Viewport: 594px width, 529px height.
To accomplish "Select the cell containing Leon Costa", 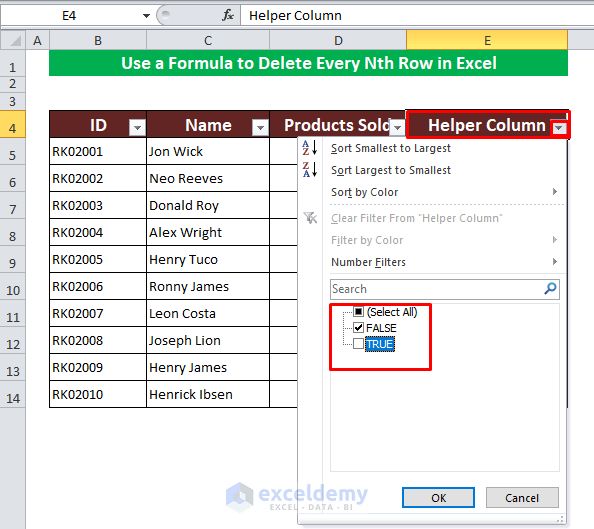I will (208, 313).
